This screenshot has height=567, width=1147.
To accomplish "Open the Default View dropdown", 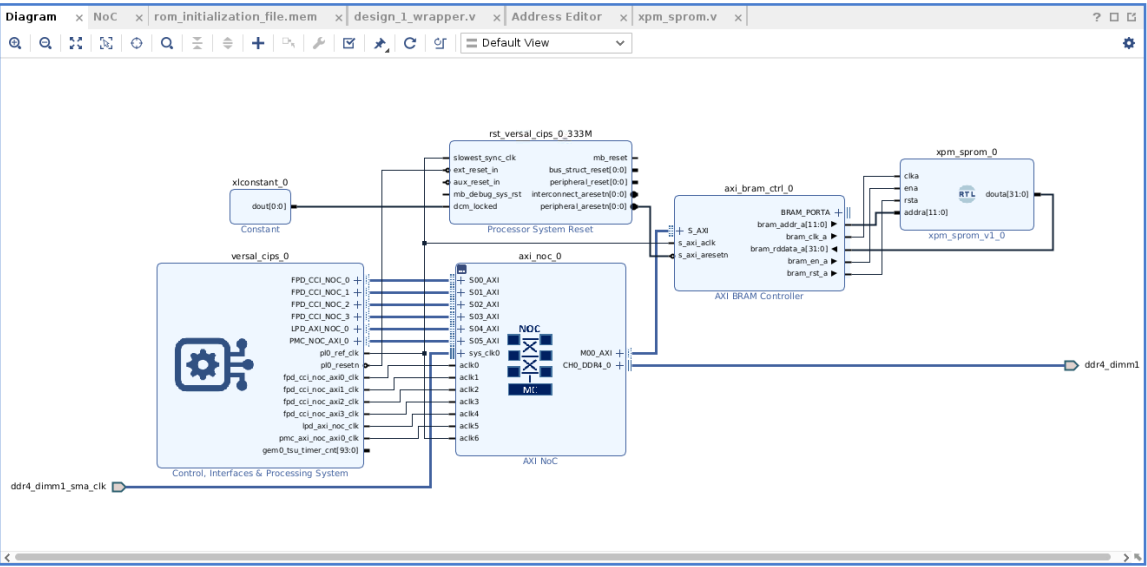I will [545, 43].
